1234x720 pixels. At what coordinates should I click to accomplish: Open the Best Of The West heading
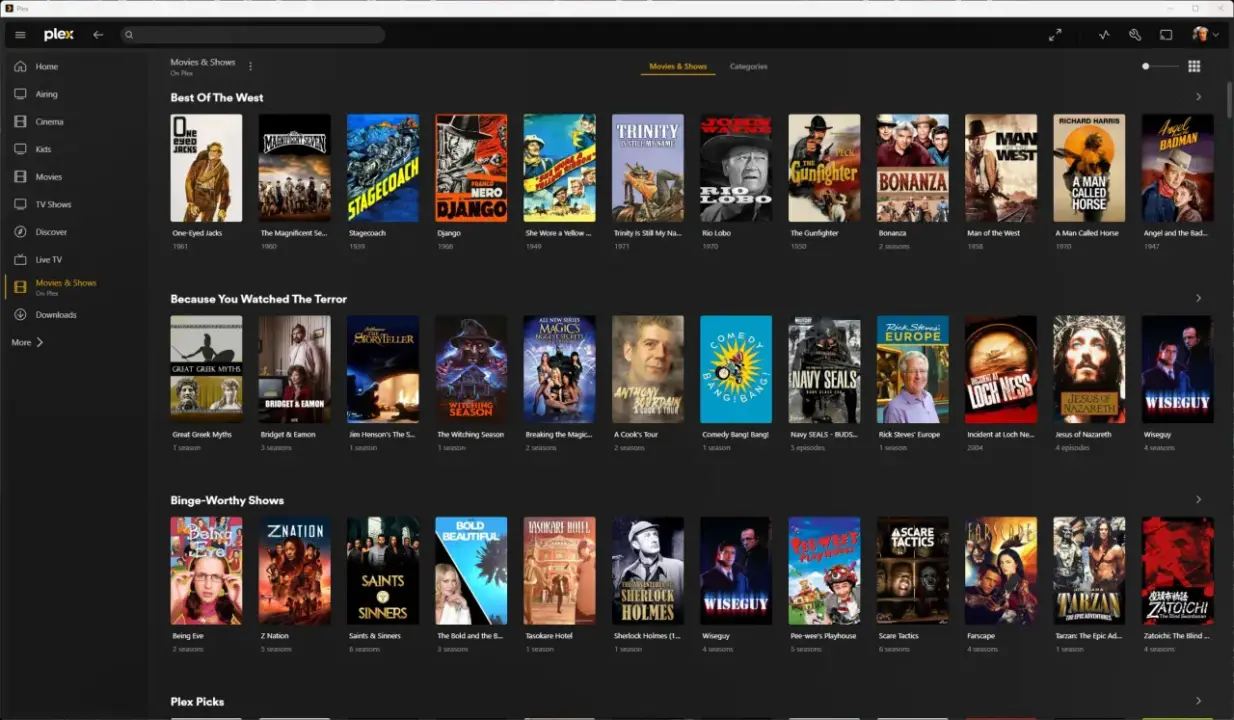(x=217, y=98)
